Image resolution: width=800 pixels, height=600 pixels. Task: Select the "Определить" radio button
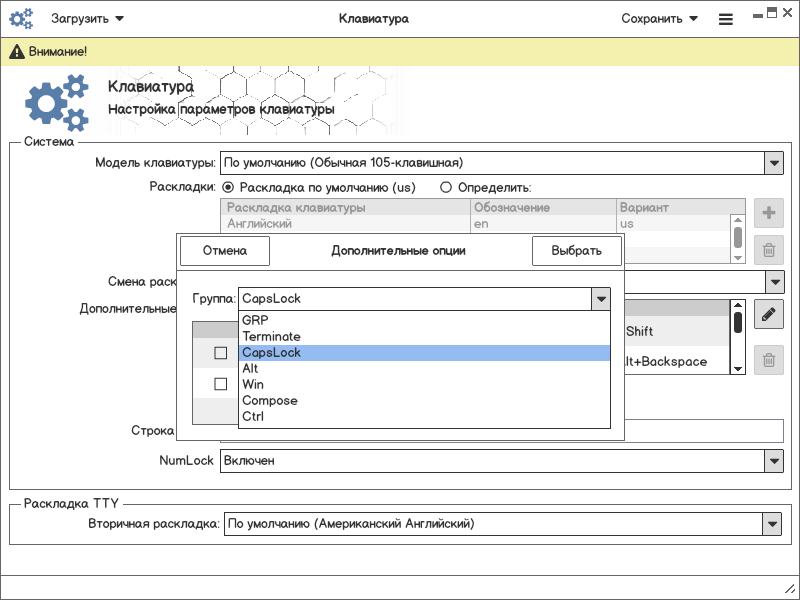click(447, 187)
